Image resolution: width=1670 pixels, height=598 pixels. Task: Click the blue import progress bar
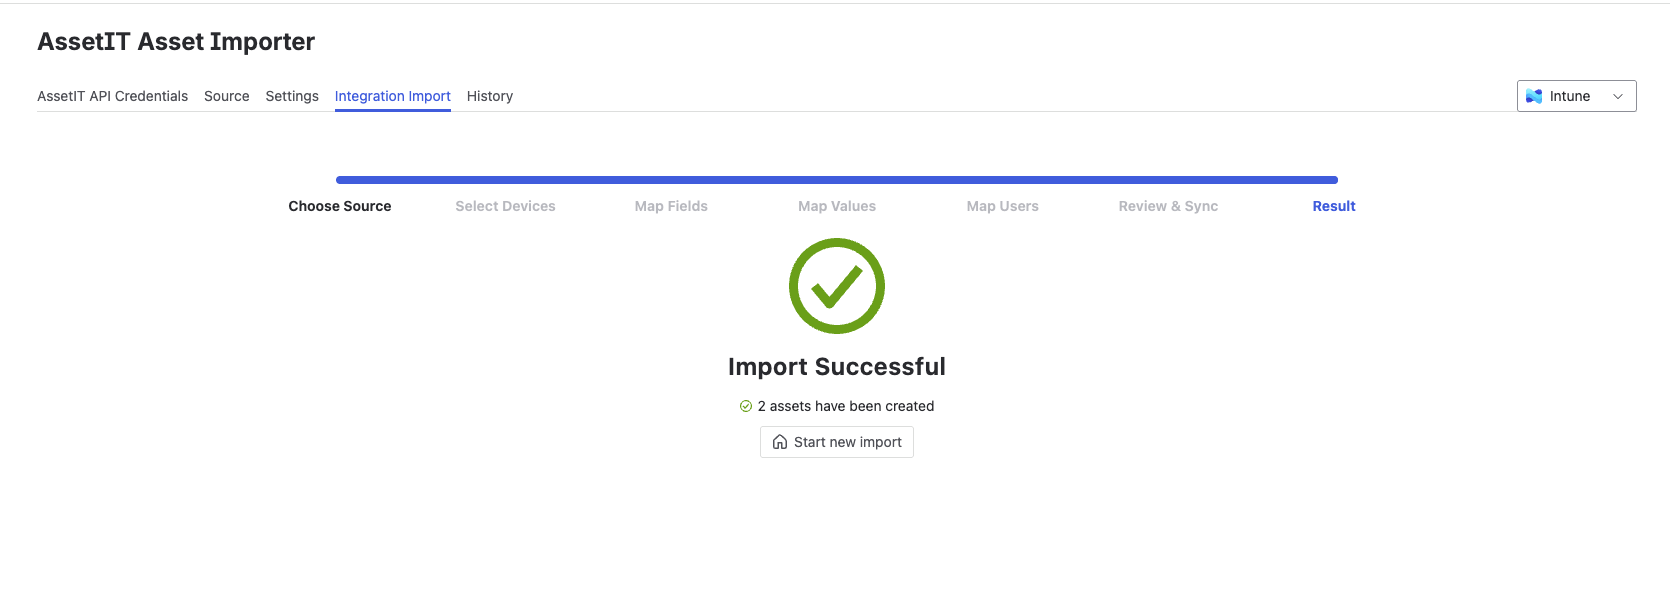point(837,180)
